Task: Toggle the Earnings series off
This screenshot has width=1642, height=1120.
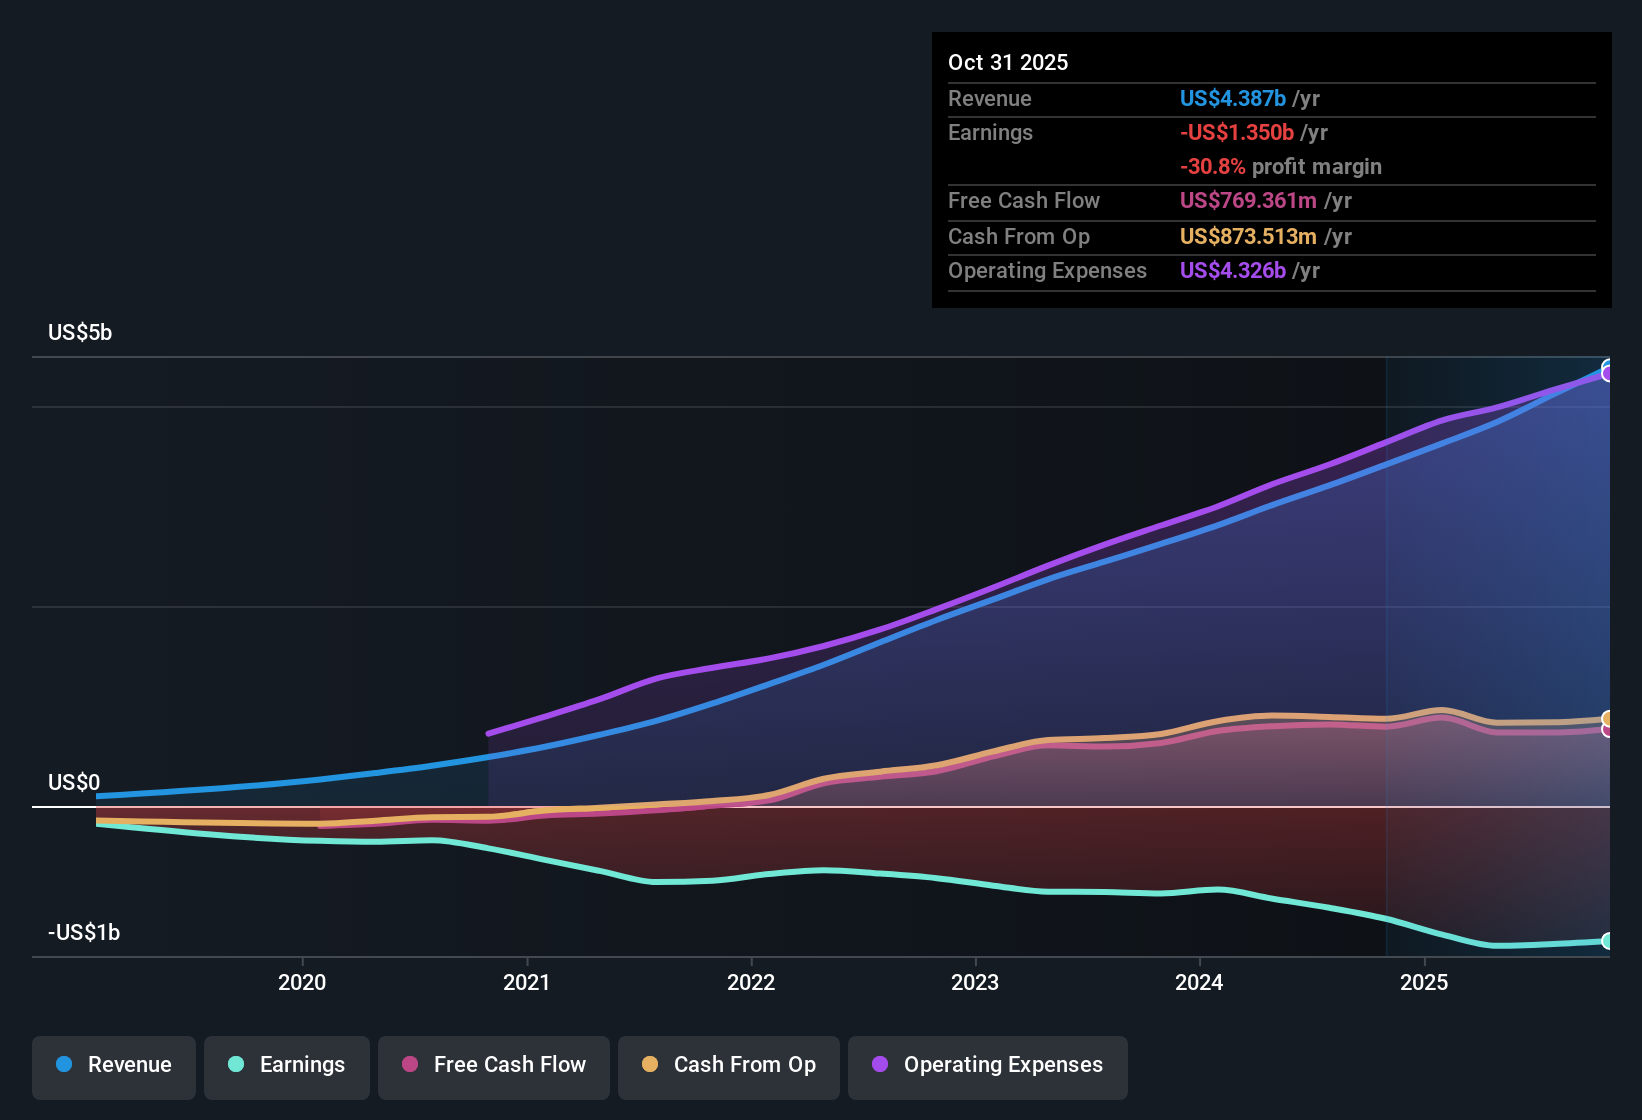Action: coord(287,1066)
